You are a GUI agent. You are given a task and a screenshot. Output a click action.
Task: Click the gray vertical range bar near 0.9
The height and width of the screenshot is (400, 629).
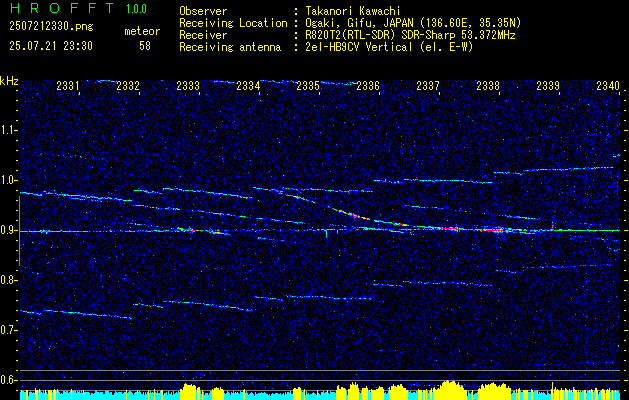click(19, 231)
